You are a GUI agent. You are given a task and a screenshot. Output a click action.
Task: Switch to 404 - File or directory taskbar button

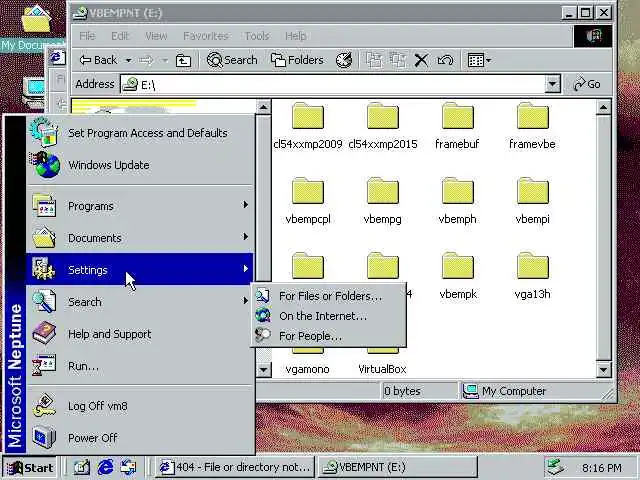(x=235, y=467)
